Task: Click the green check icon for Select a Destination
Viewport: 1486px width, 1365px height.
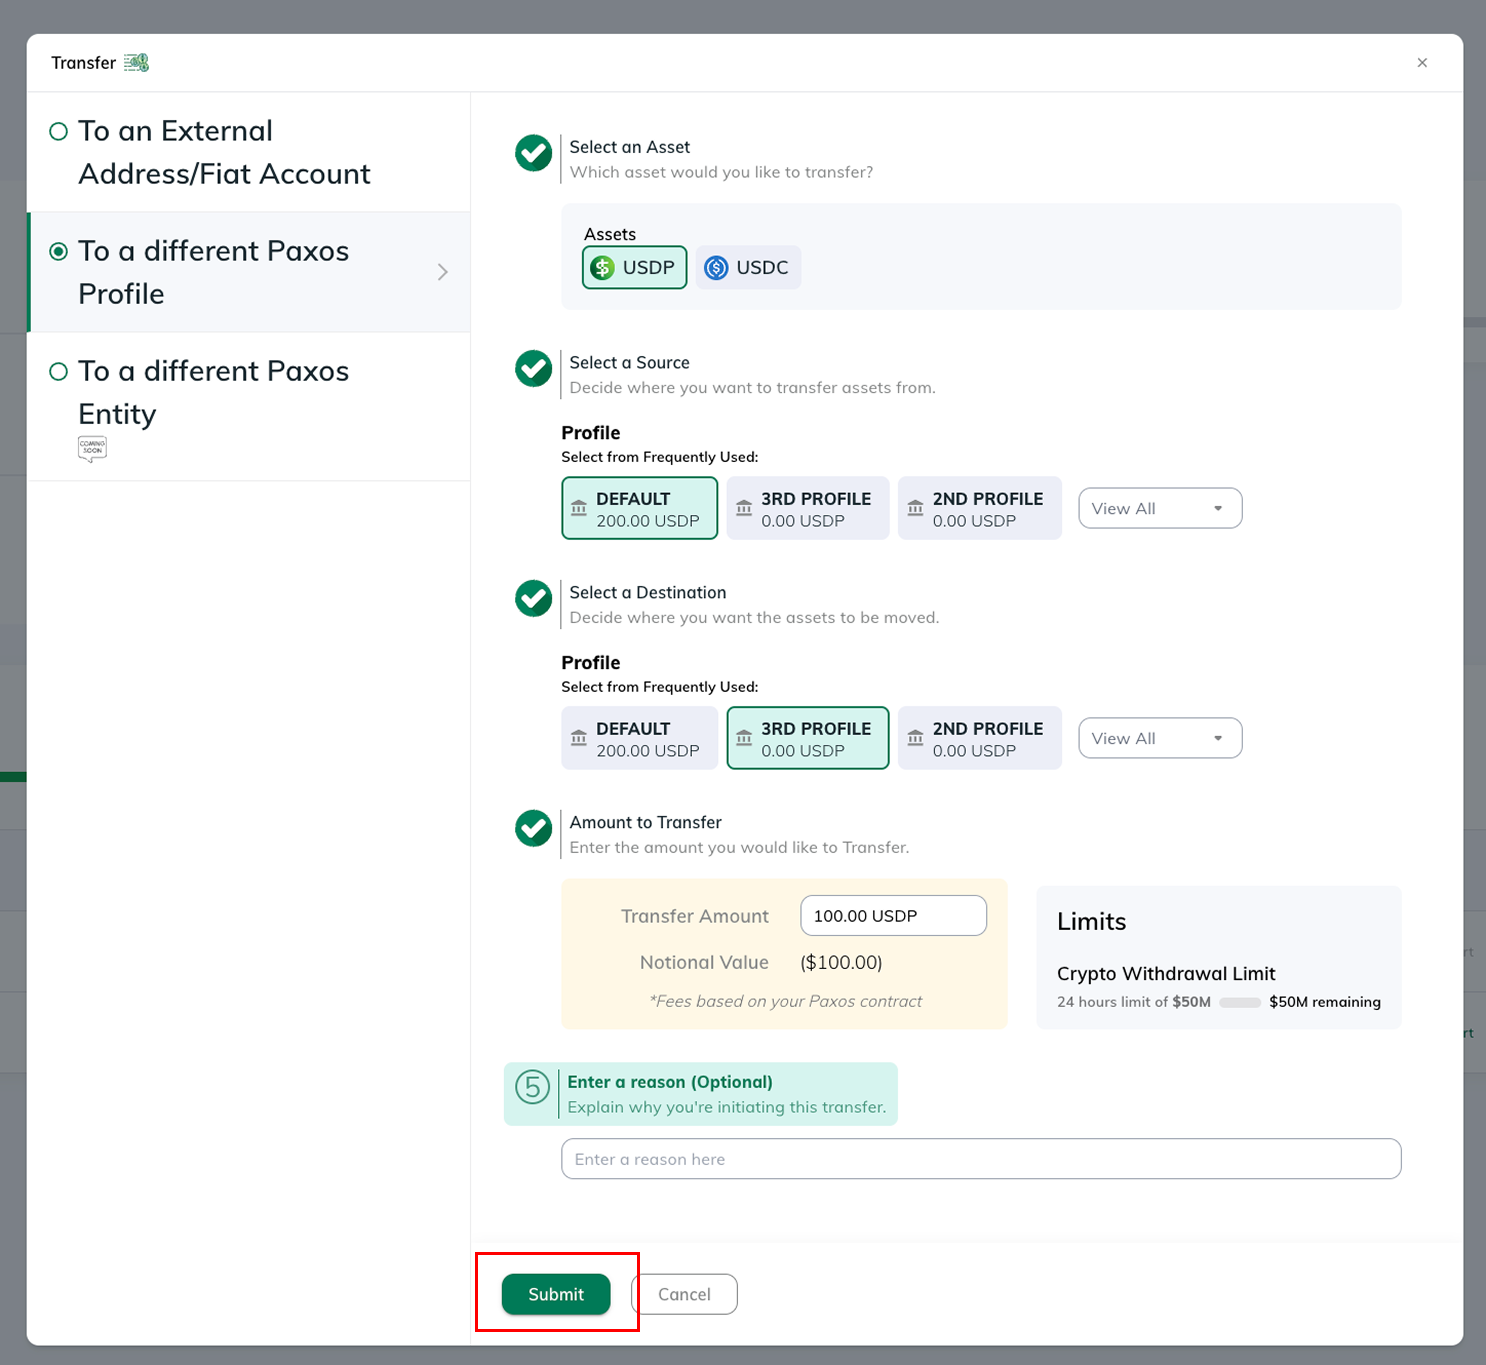Action: coord(533,599)
